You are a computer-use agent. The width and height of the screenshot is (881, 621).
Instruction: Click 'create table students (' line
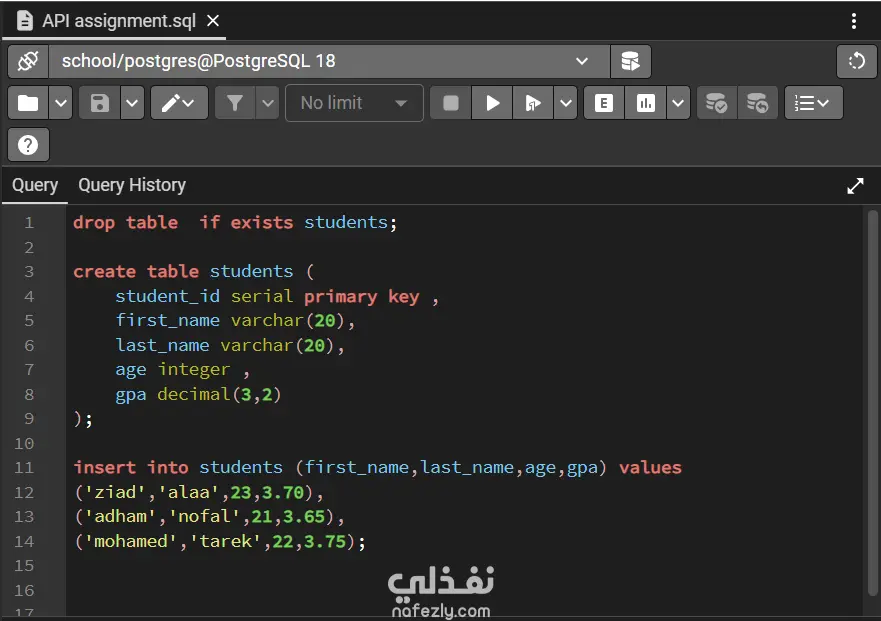click(193, 272)
